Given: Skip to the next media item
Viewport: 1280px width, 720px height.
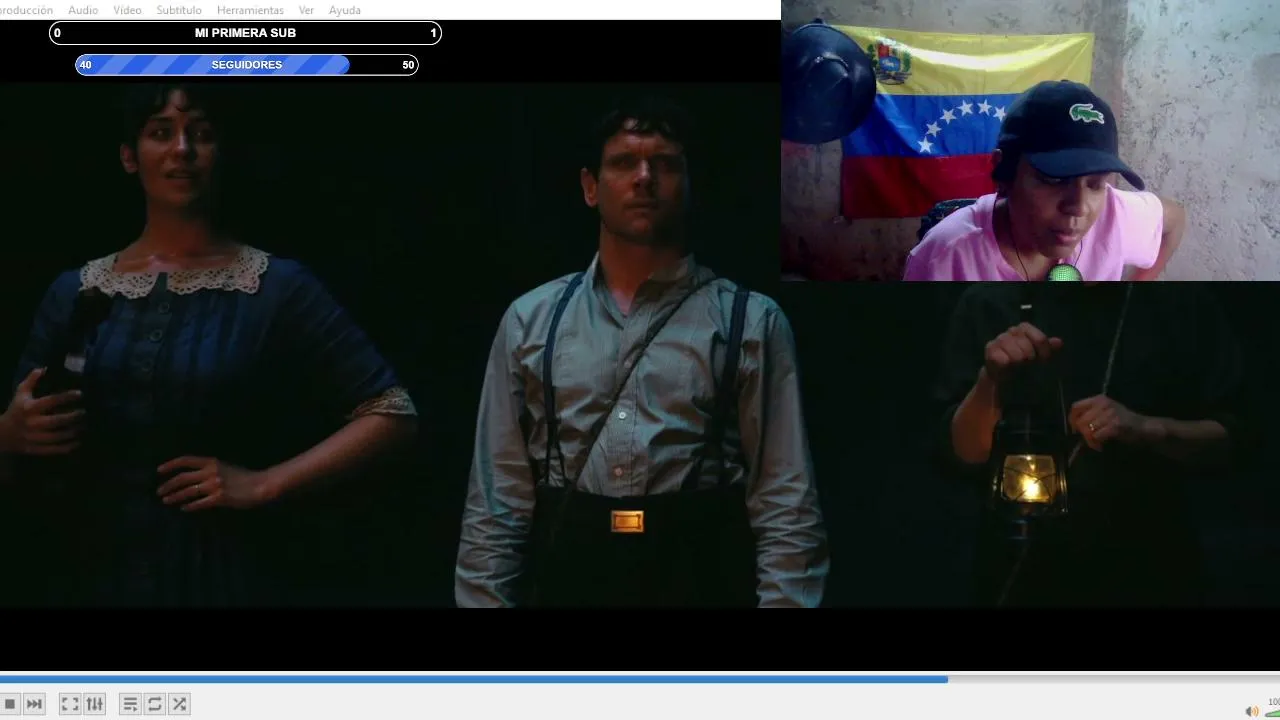Looking at the screenshot, I should click(34, 704).
